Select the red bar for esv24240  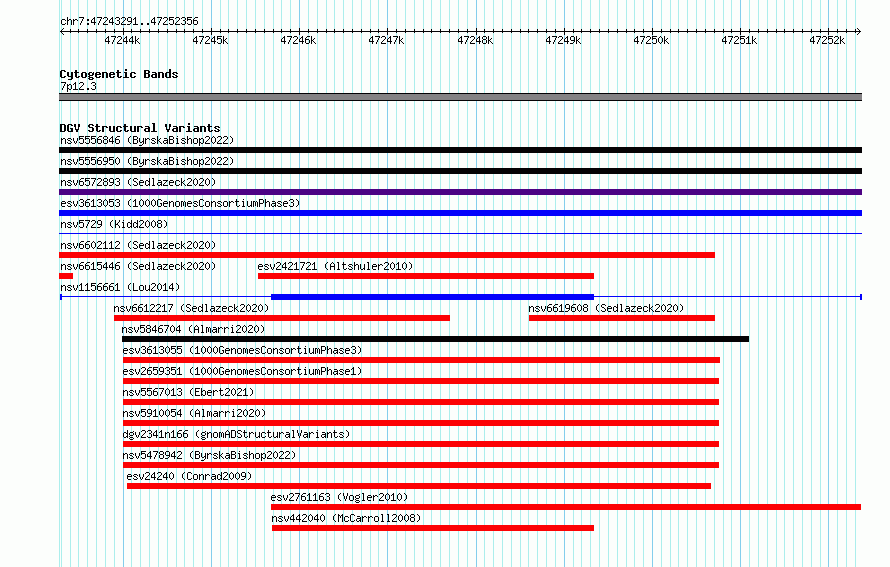[419, 486]
